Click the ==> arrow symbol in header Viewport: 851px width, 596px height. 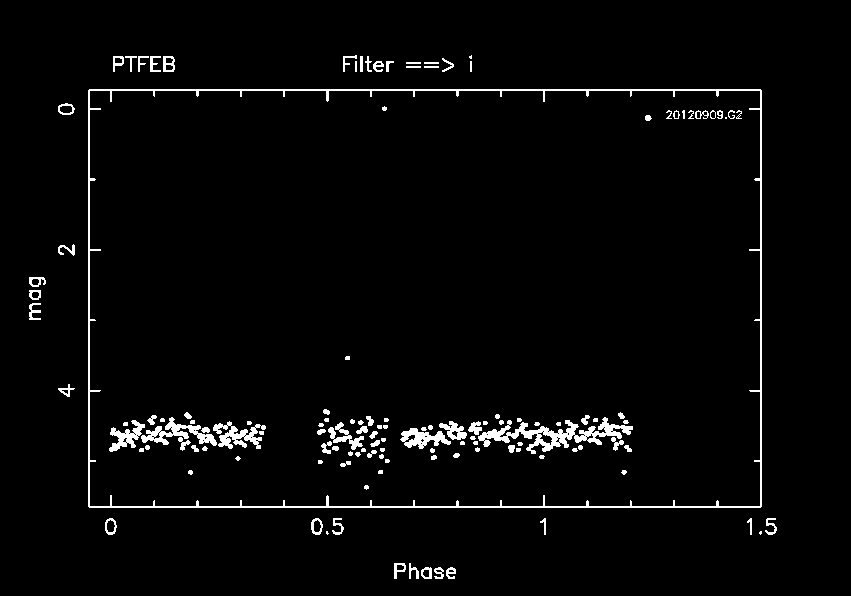tap(430, 66)
